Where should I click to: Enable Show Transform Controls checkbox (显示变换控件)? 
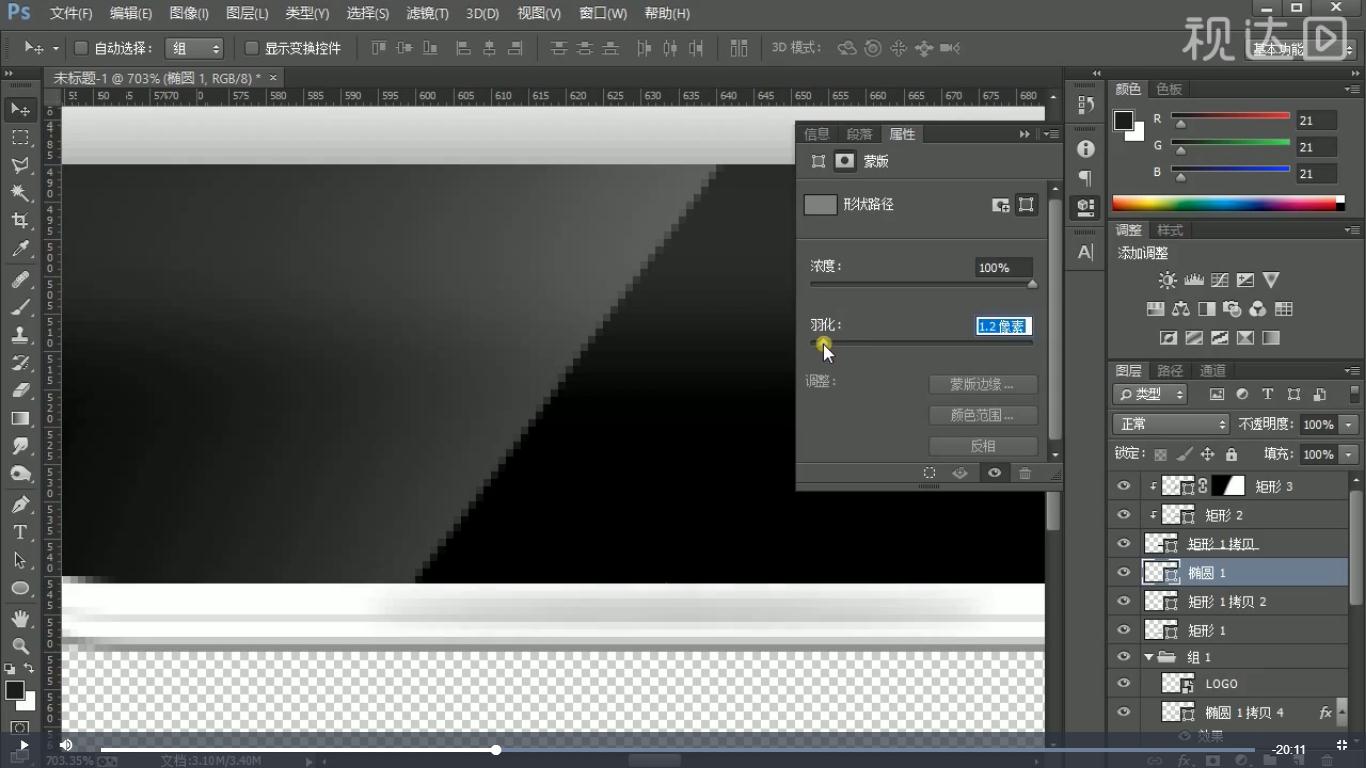(252, 48)
